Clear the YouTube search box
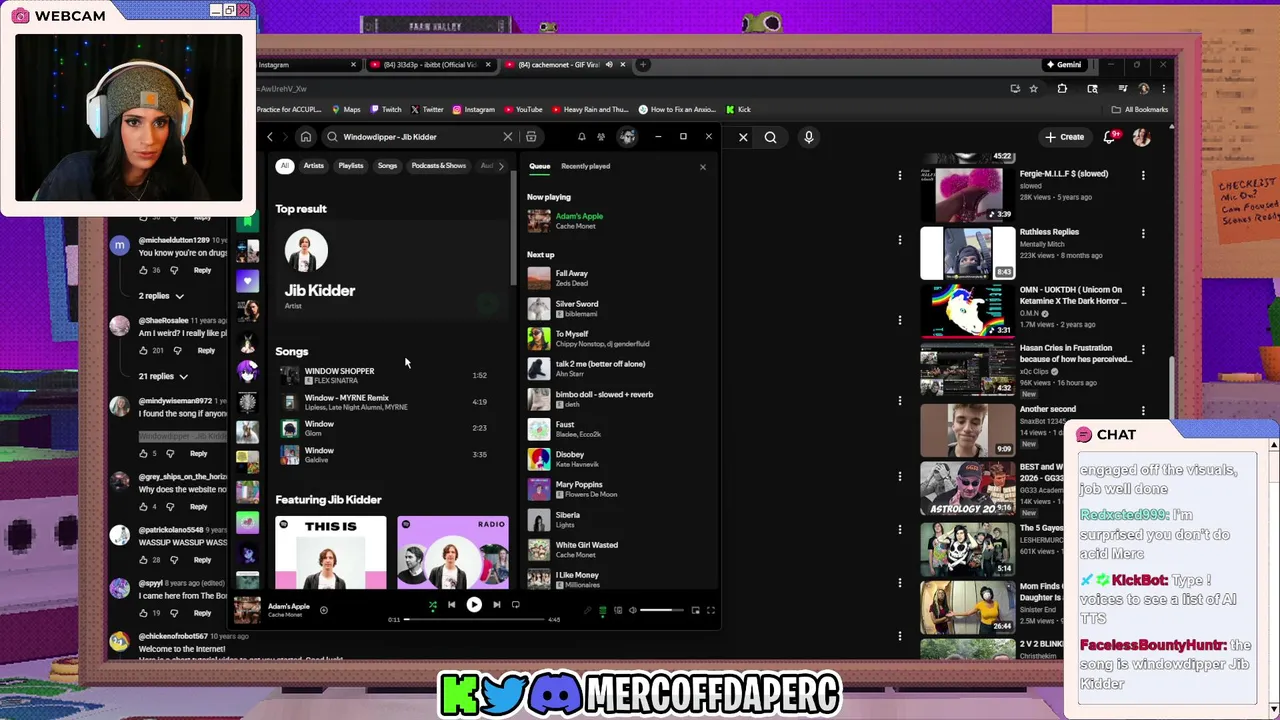Viewport: 1280px width, 720px height. point(743,137)
